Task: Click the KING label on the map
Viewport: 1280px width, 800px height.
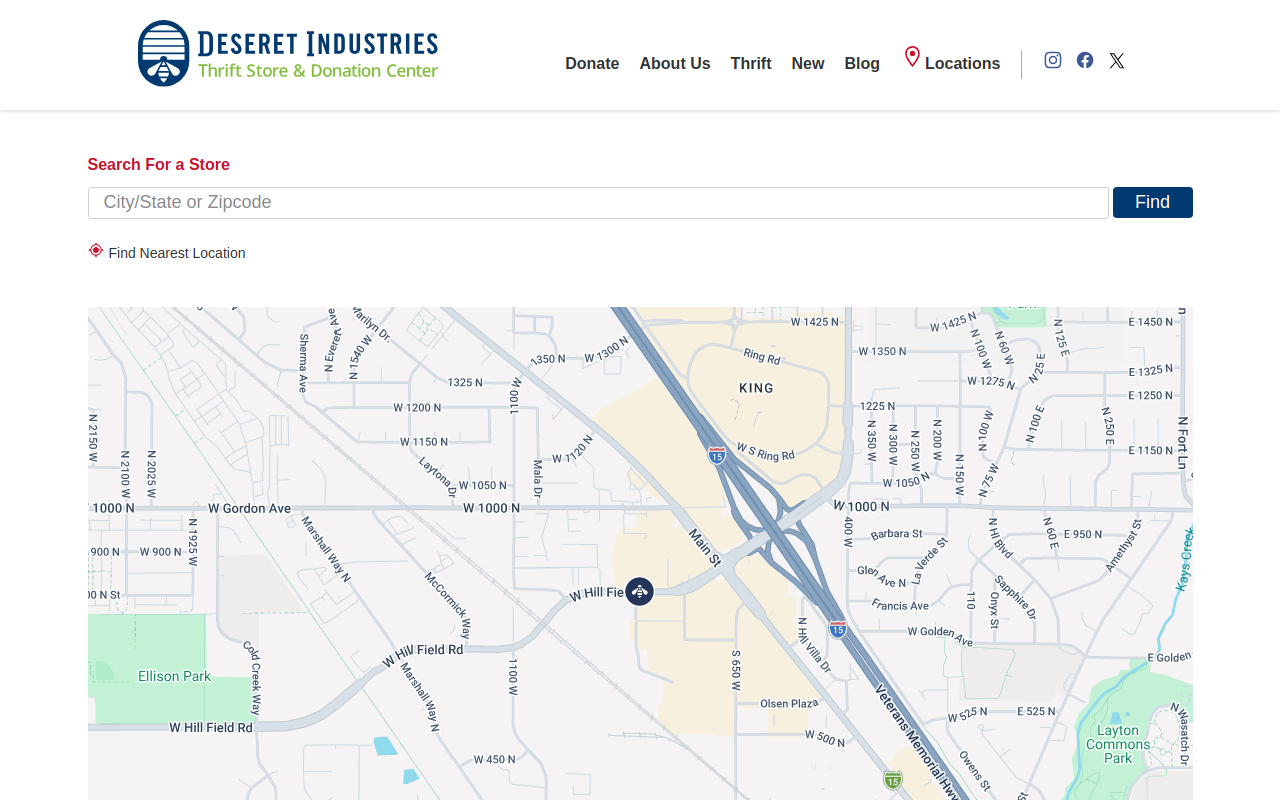Action: (756, 388)
